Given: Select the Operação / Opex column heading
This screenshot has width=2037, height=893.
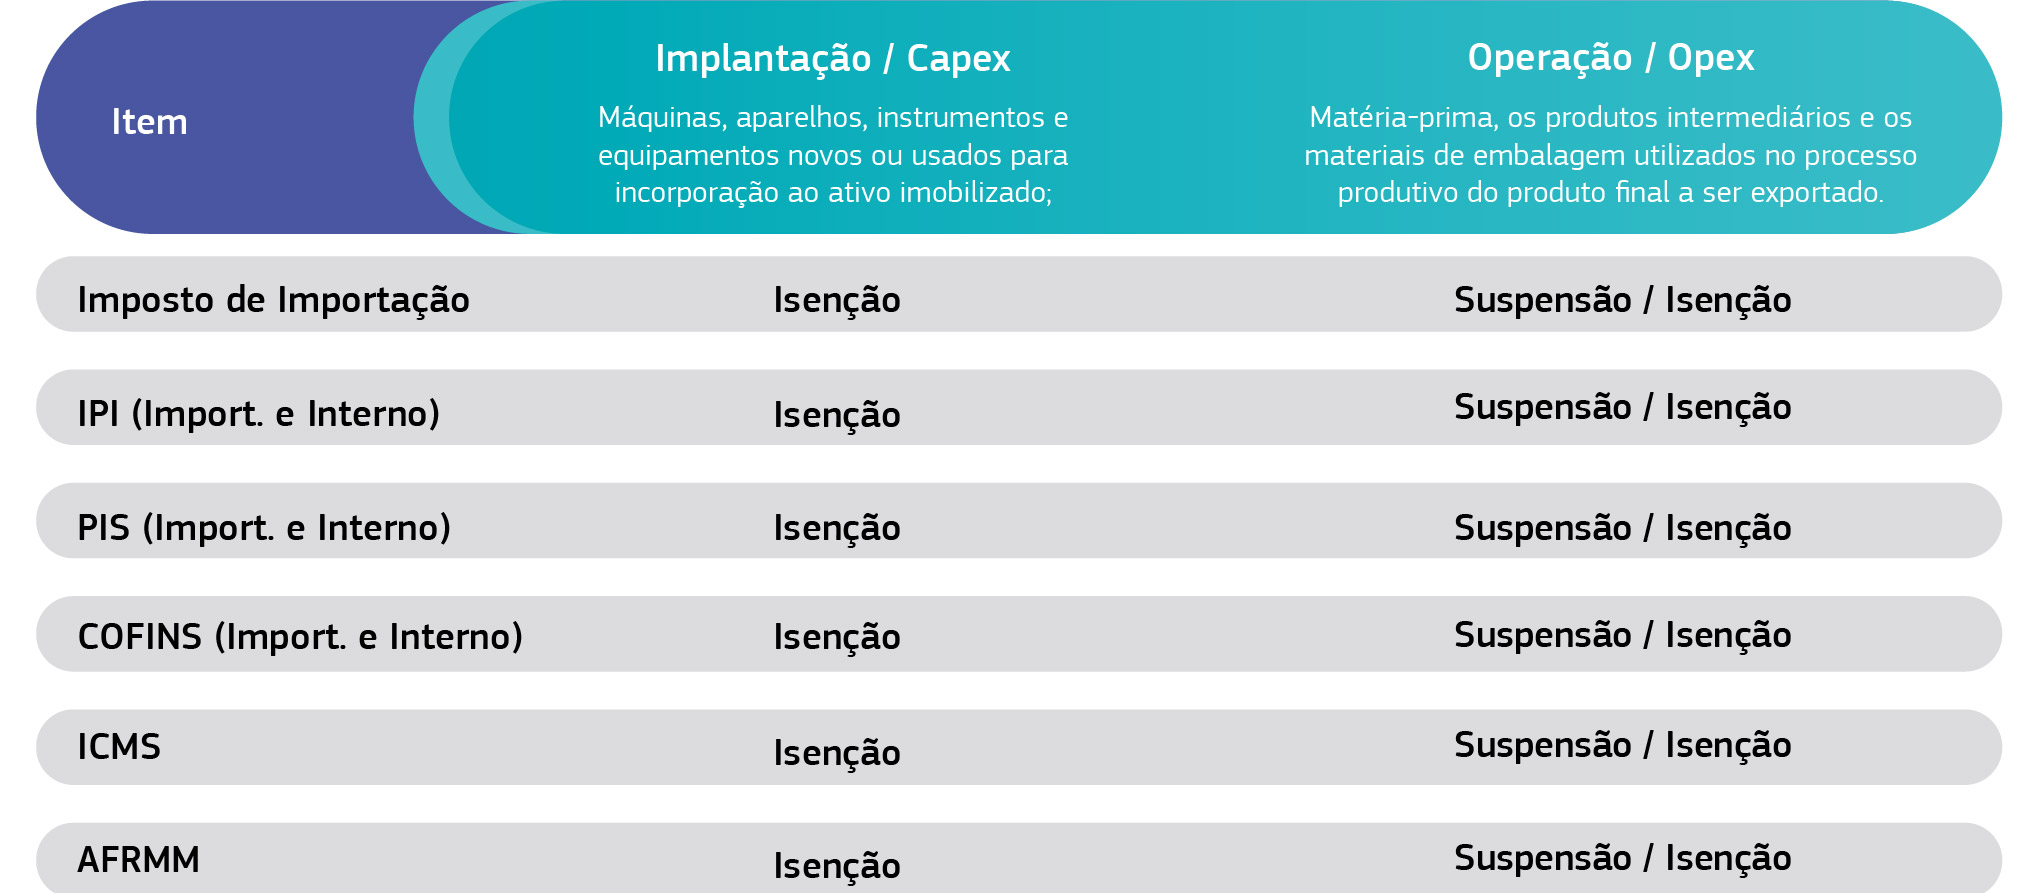Looking at the screenshot, I should click(1611, 57).
